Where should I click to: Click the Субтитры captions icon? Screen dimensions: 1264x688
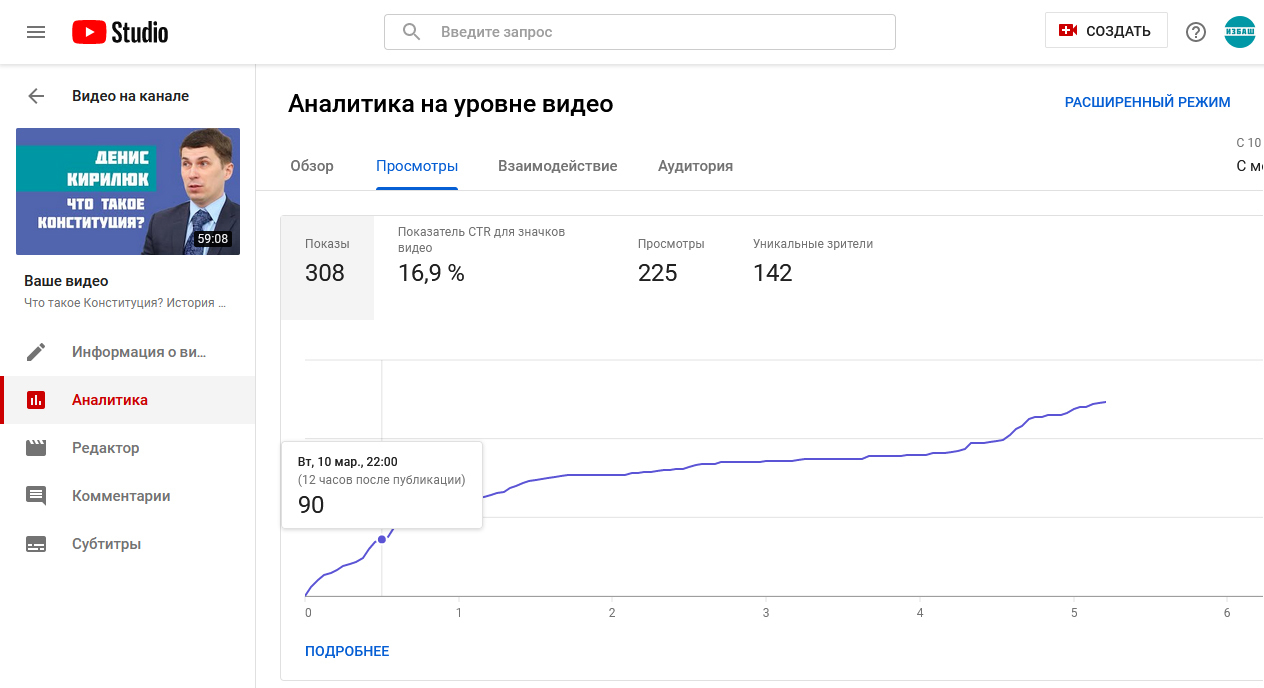(36, 544)
